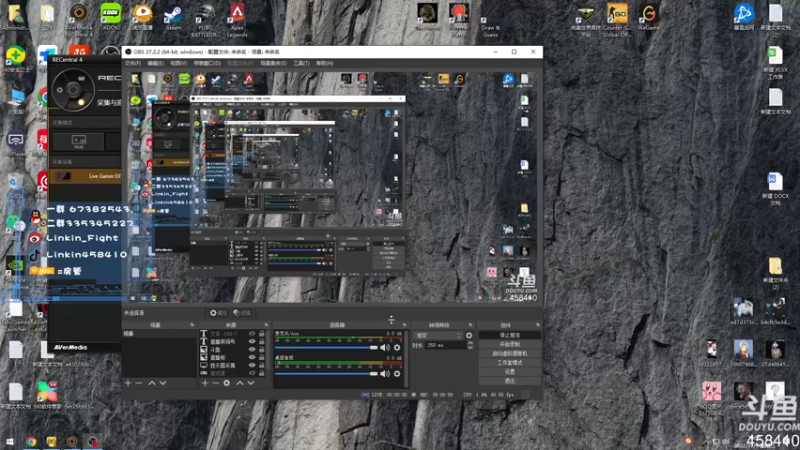Pop out the 控件 dock panel
Viewport: 800px width, 450px height.
click(x=538, y=325)
